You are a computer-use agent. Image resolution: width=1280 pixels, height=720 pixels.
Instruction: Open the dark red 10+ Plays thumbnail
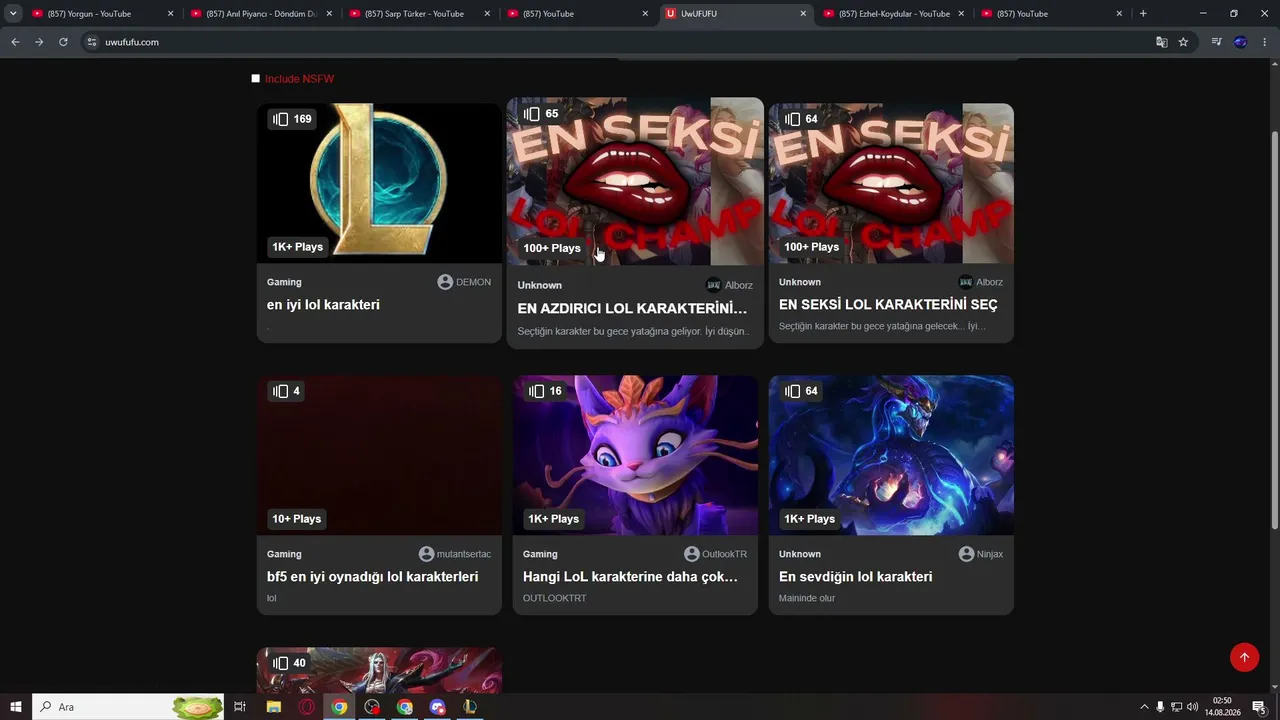tap(379, 455)
